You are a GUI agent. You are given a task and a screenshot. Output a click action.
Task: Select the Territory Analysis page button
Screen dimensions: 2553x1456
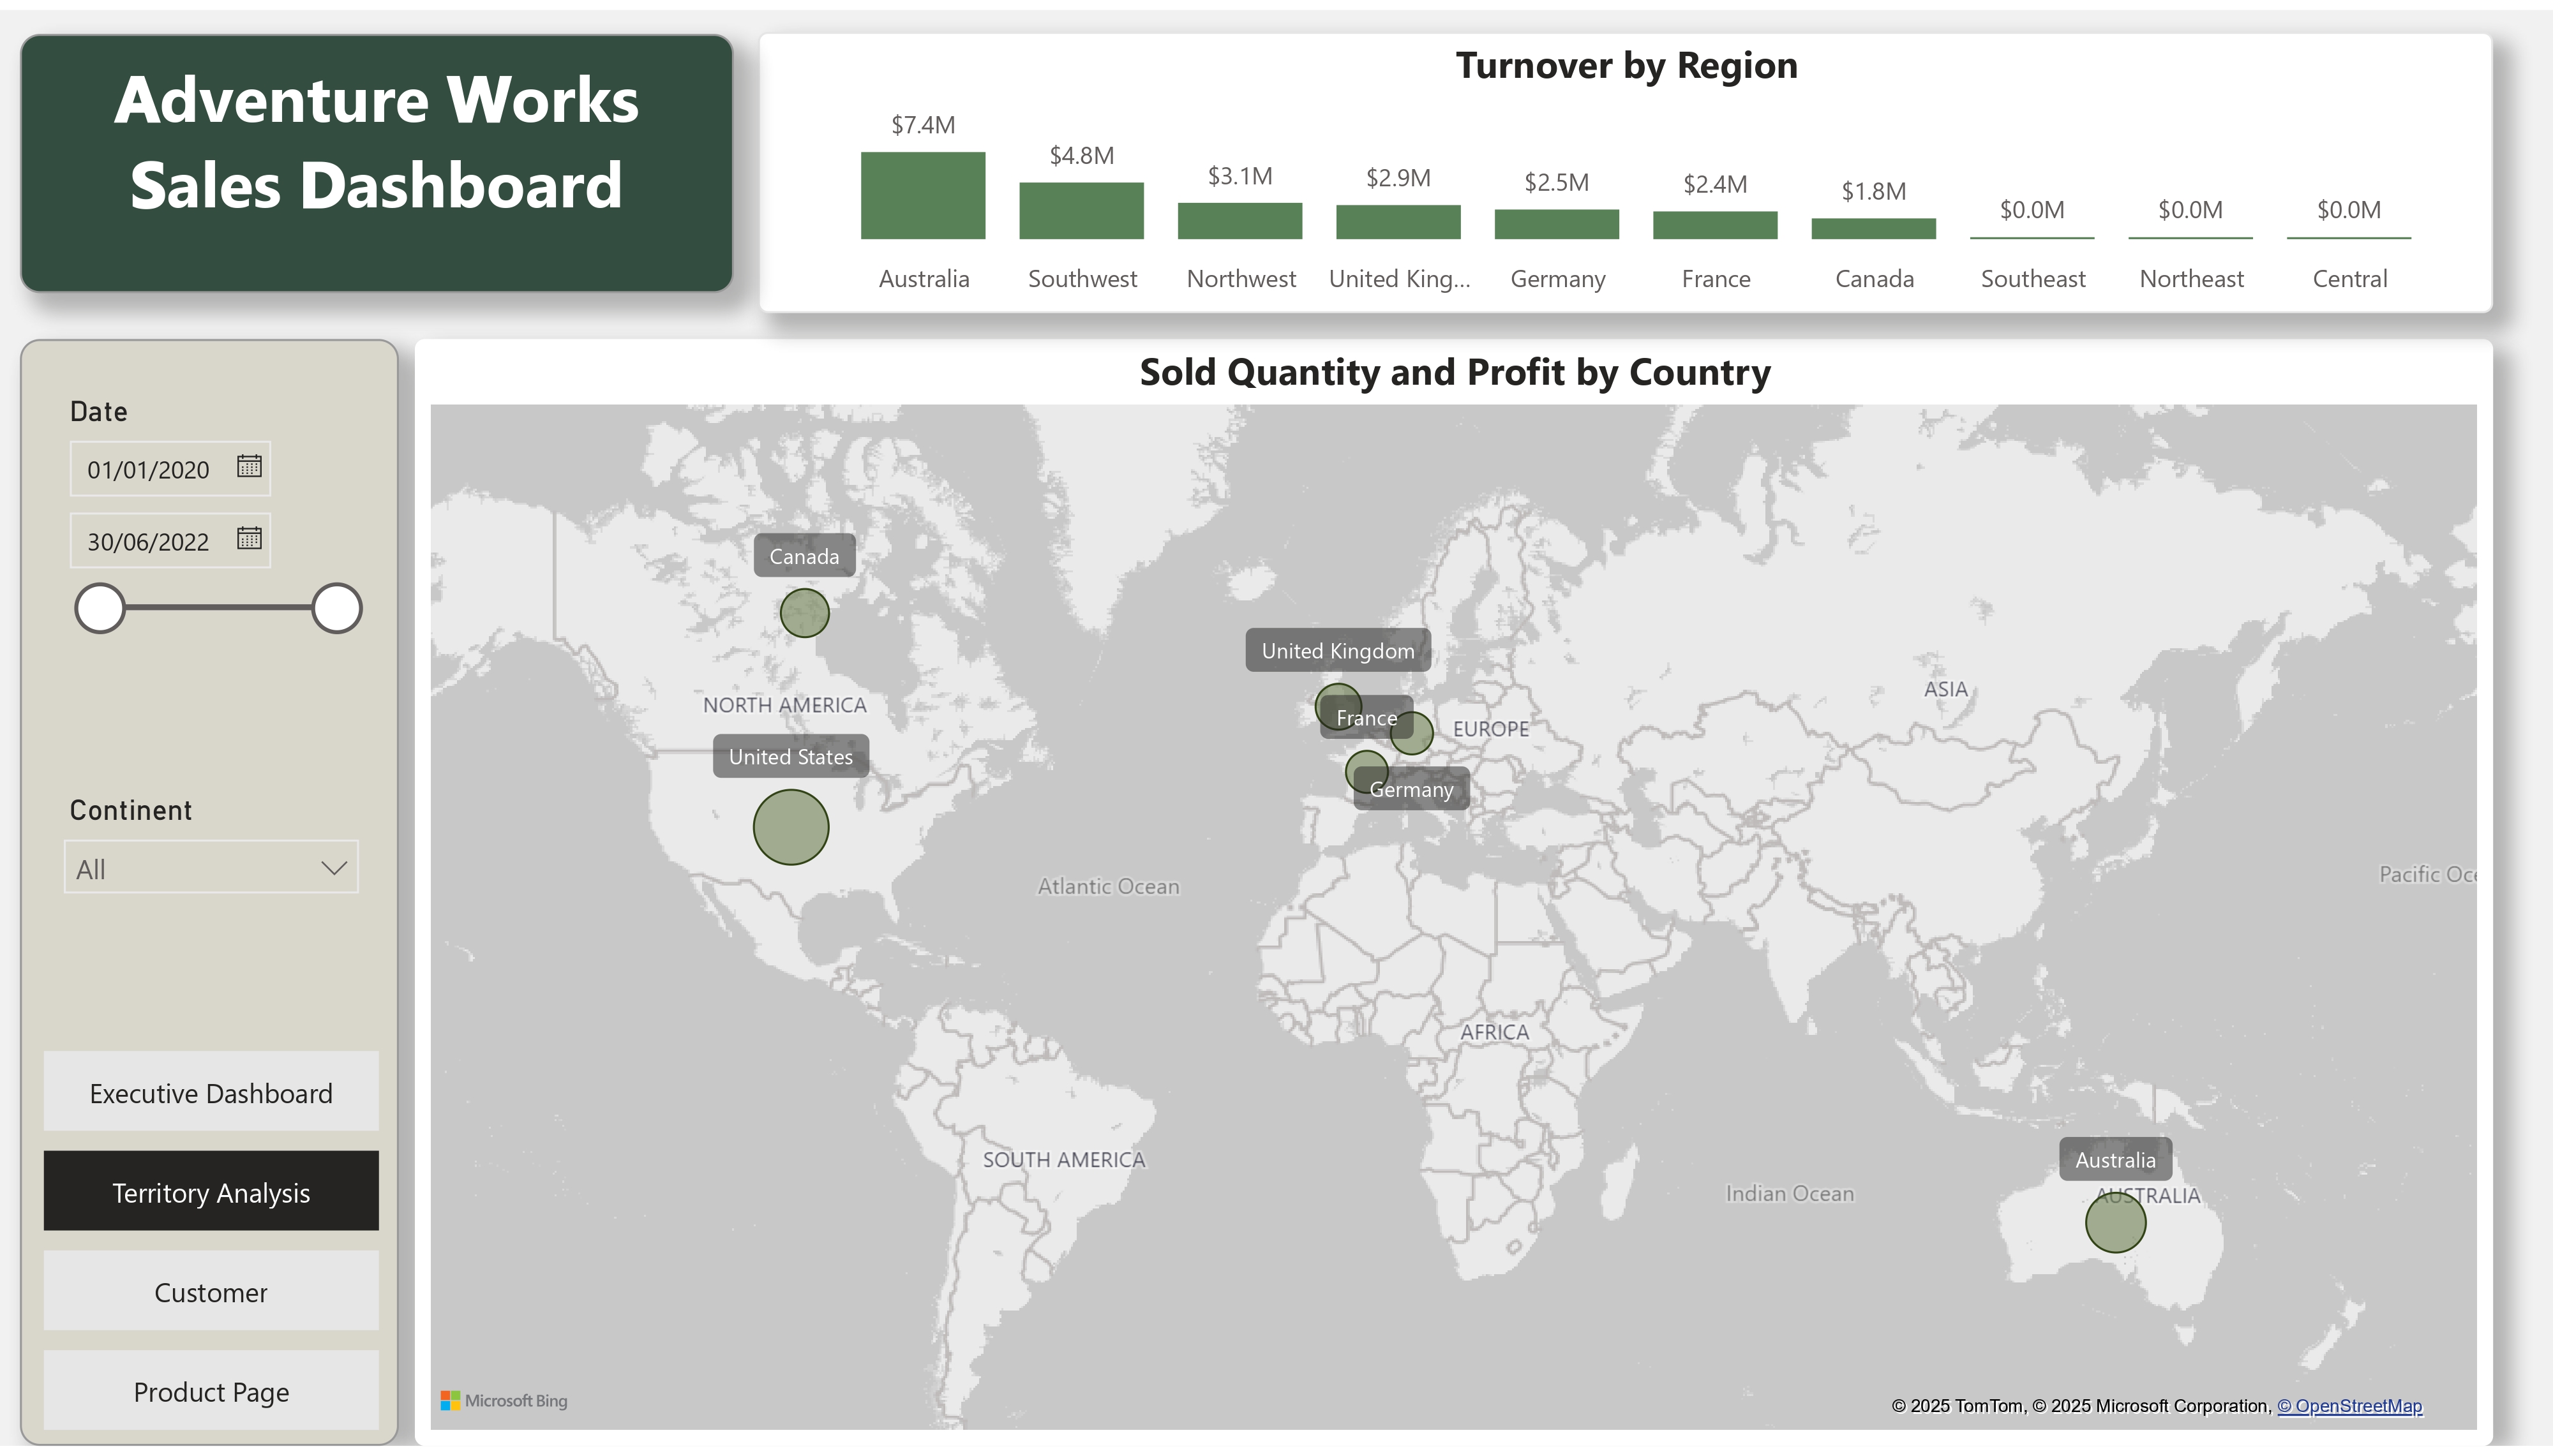(x=211, y=1191)
